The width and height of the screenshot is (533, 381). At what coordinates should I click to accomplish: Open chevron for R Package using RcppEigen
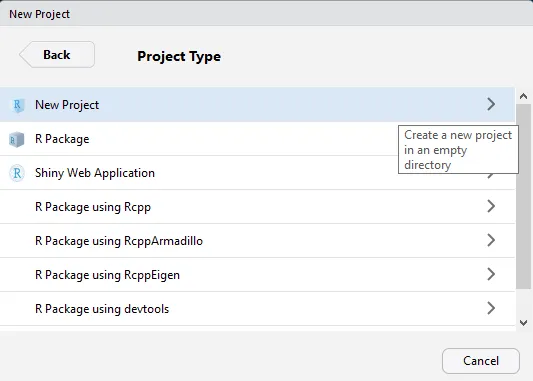[491, 274]
